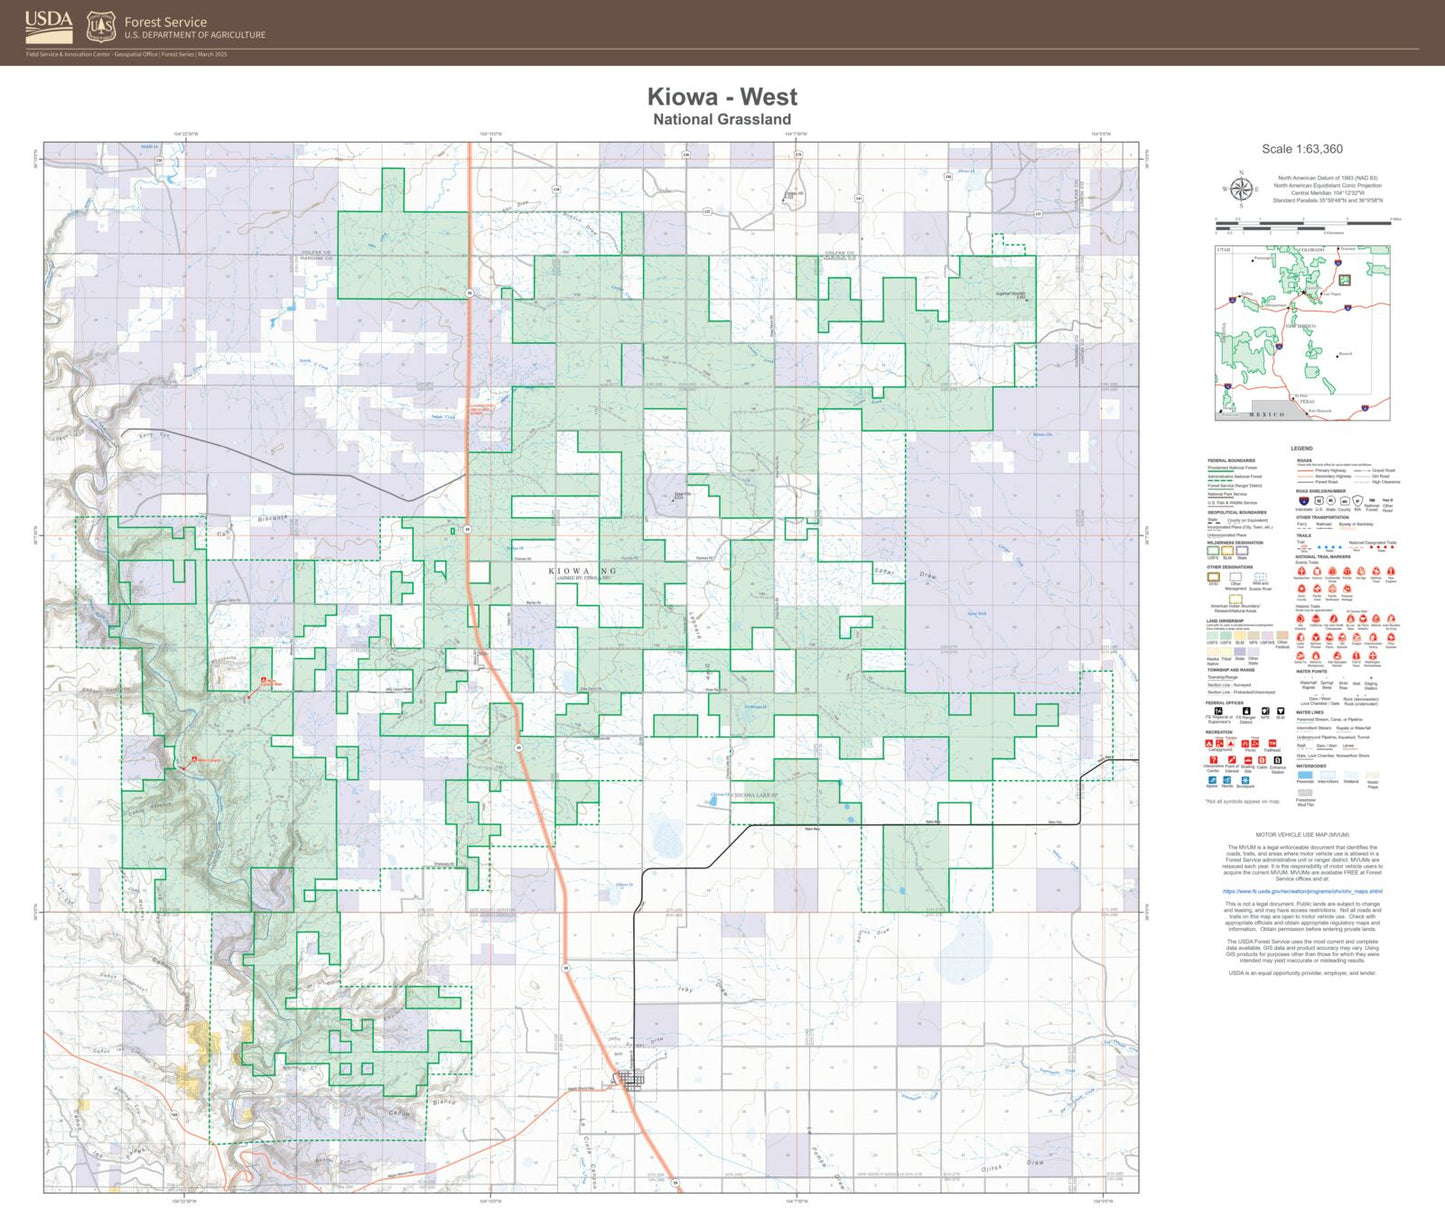1445x1226 pixels.
Task: Click the Santa Fe historic trail marker
Action: pos(1300,656)
